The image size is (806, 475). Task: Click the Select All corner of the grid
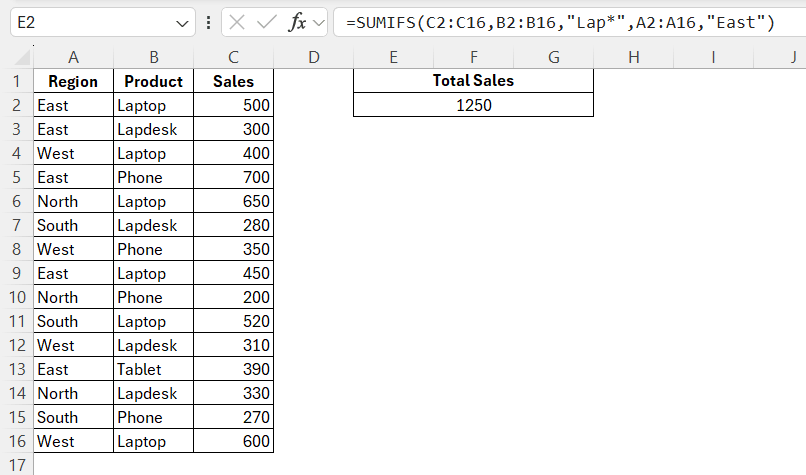16,58
